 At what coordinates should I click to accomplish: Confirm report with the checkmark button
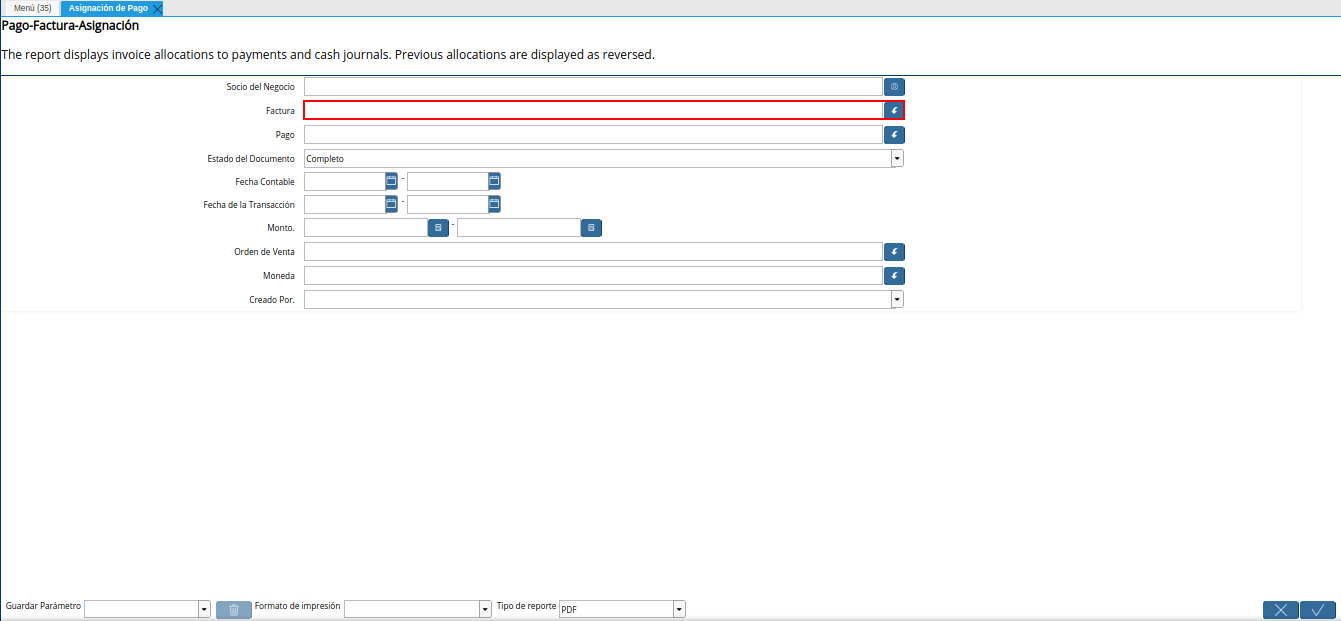tap(1318, 610)
